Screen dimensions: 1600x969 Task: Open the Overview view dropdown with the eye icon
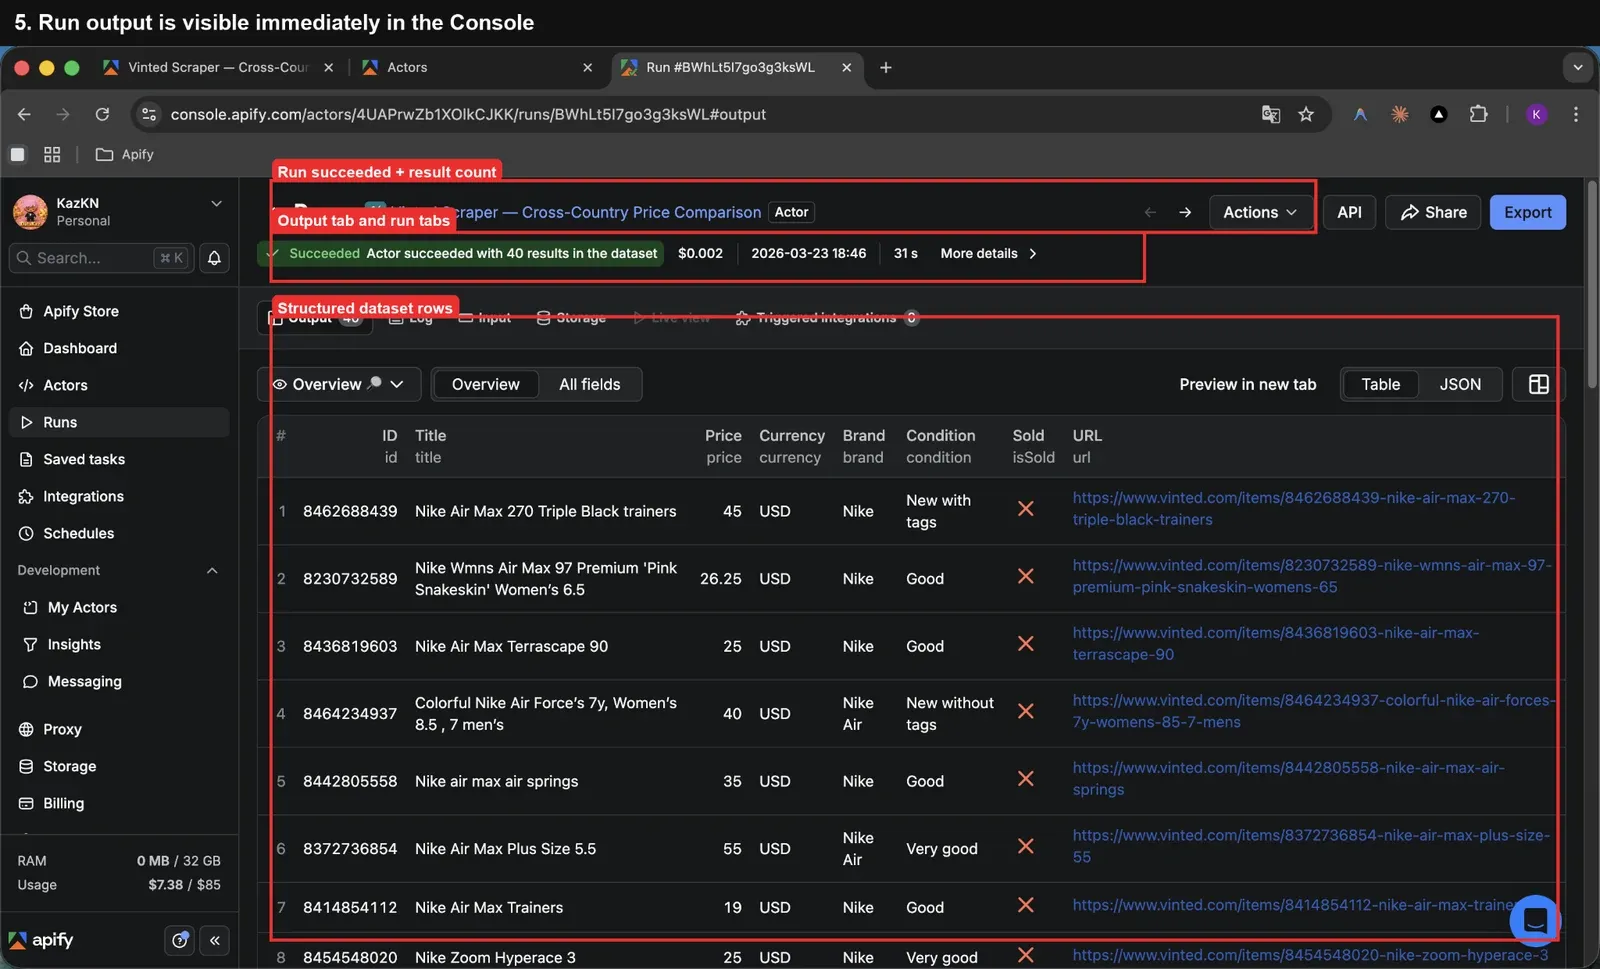click(x=338, y=384)
